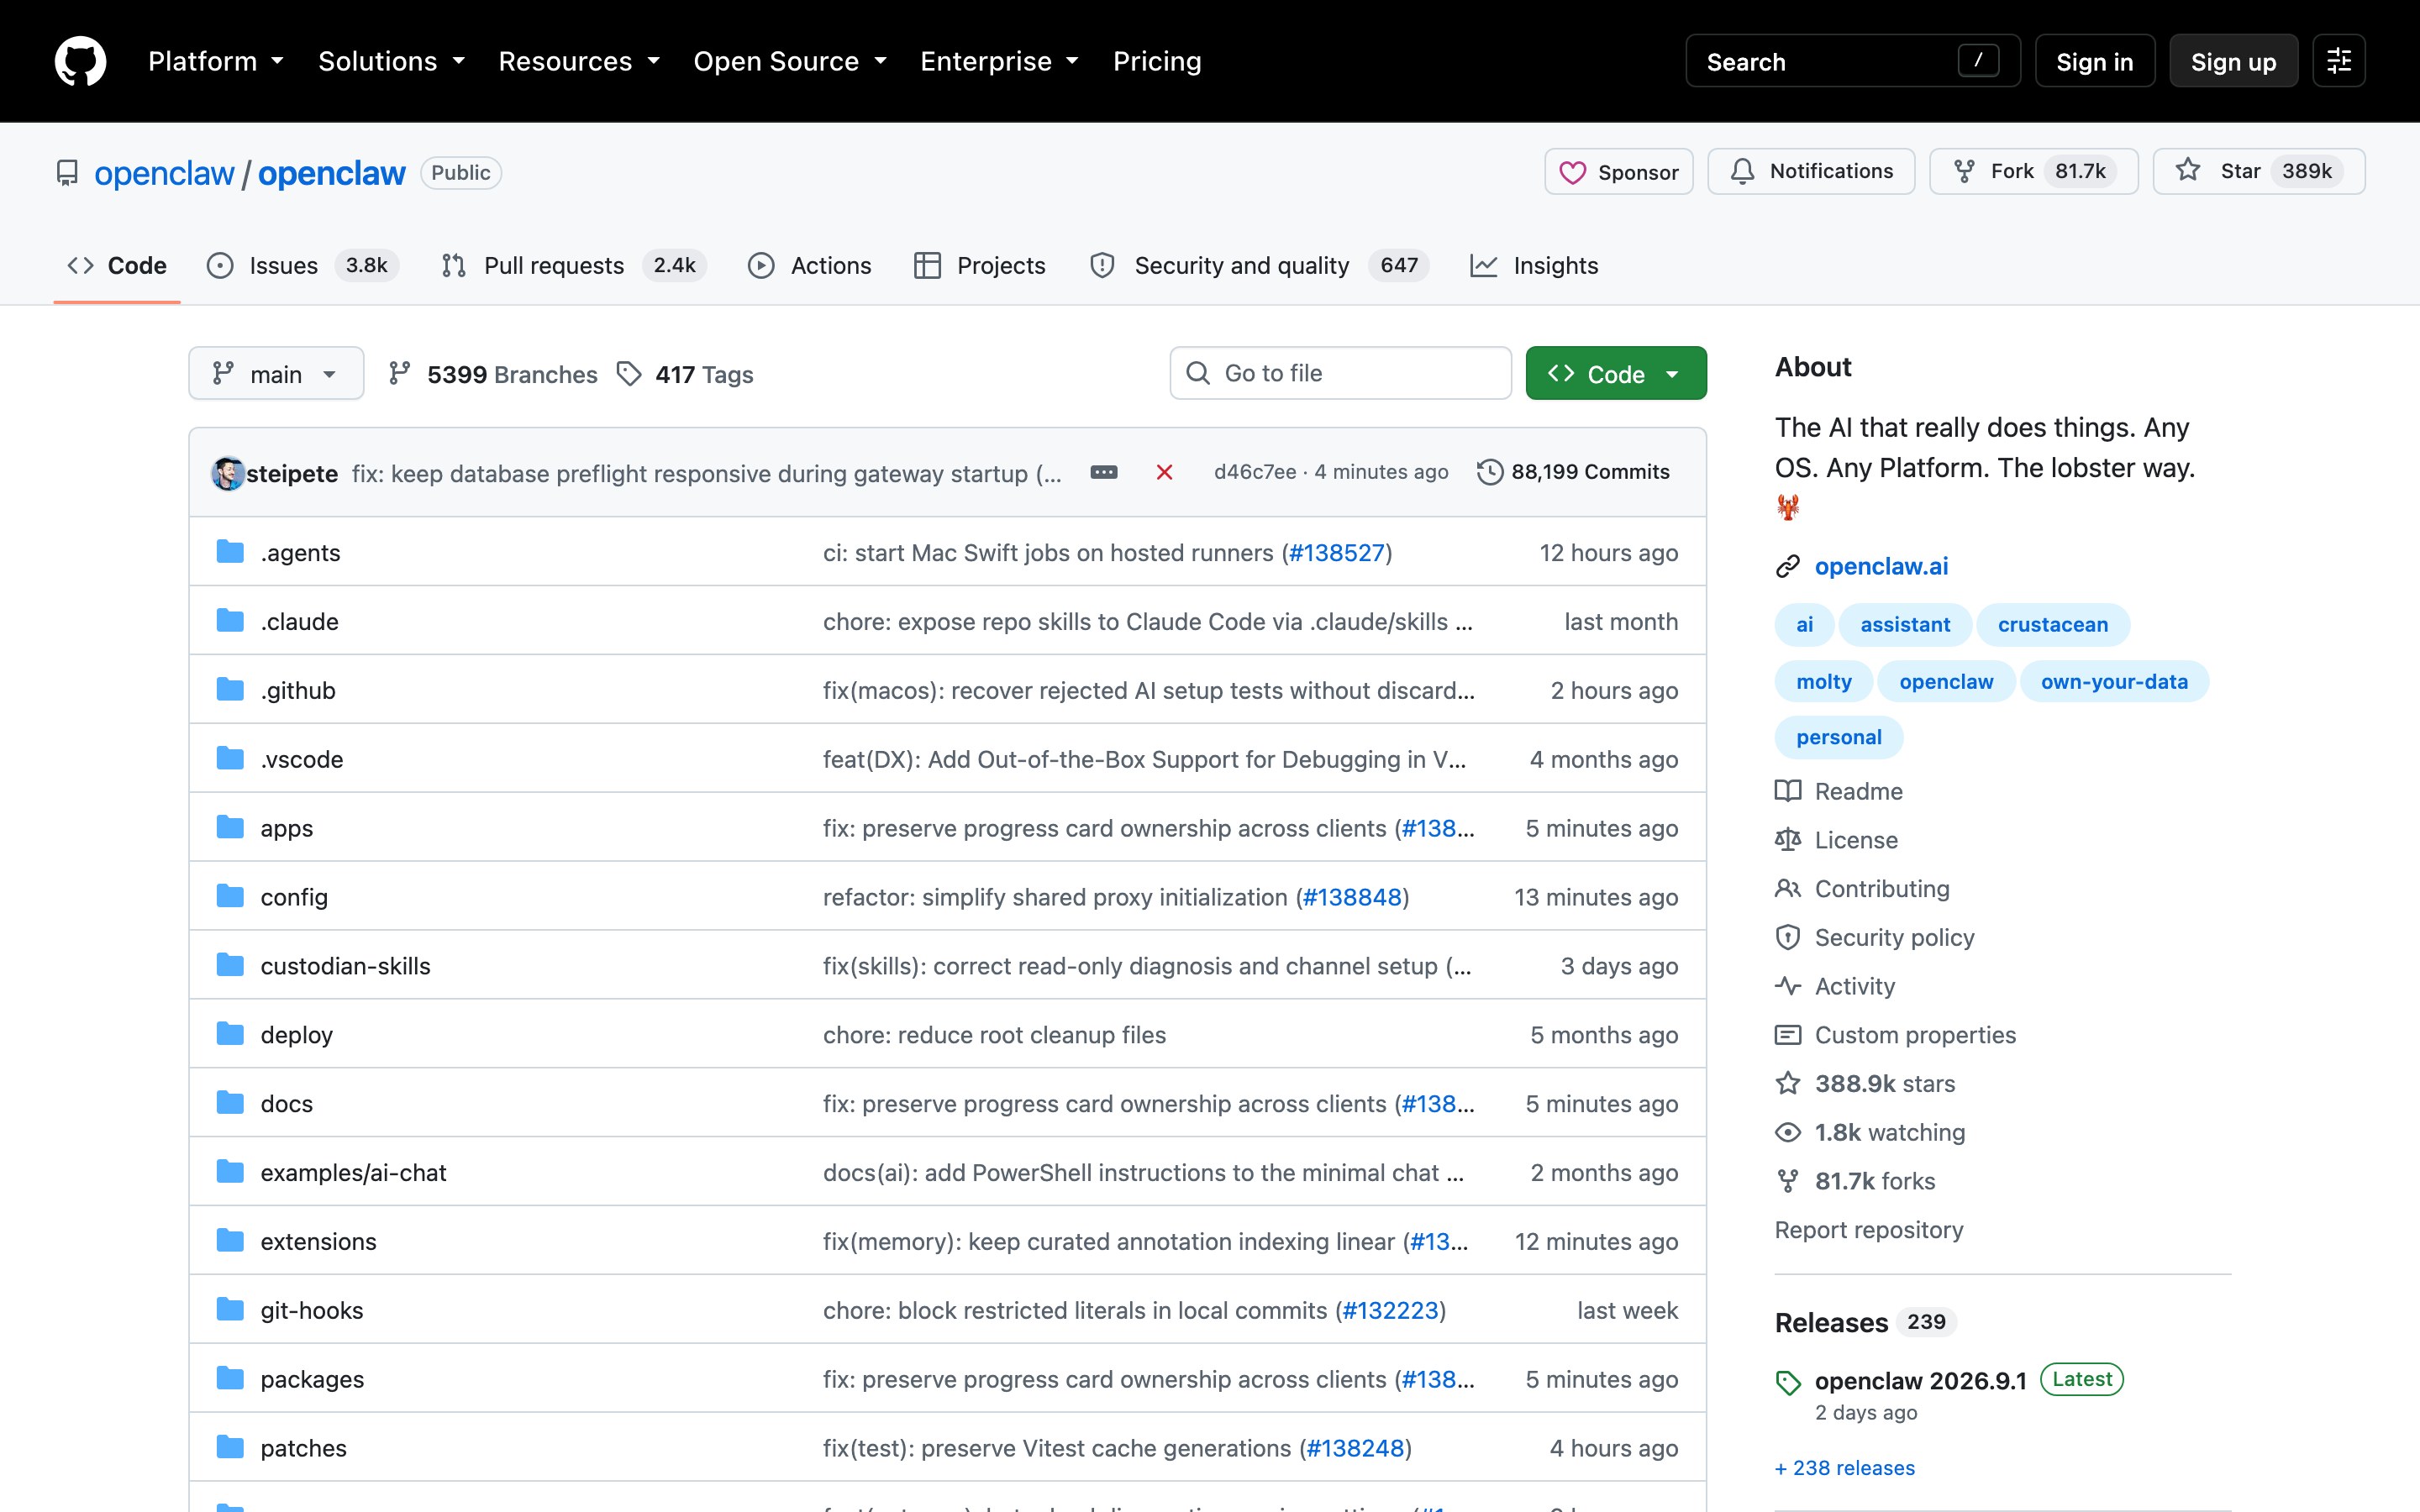
Task: Click the Sign up button
Action: [x=2233, y=61]
